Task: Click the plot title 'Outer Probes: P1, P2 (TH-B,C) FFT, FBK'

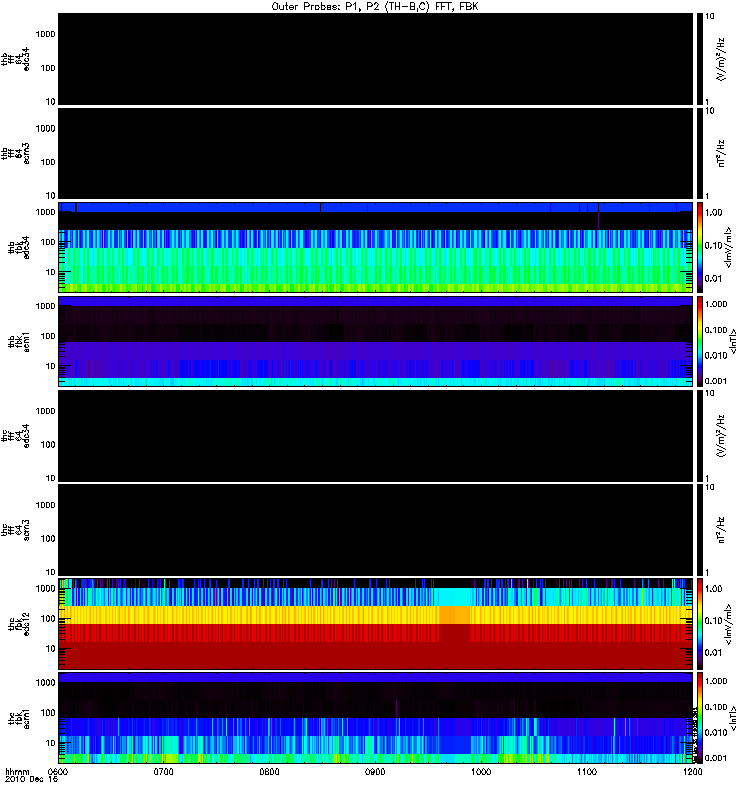Action: pos(374,7)
